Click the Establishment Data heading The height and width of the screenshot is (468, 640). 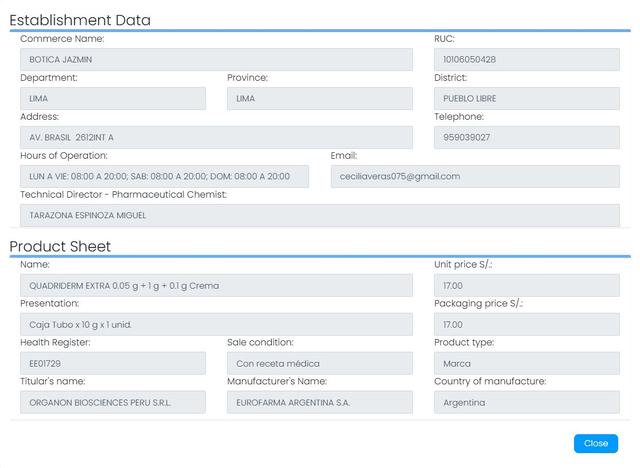(x=80, y=20)
